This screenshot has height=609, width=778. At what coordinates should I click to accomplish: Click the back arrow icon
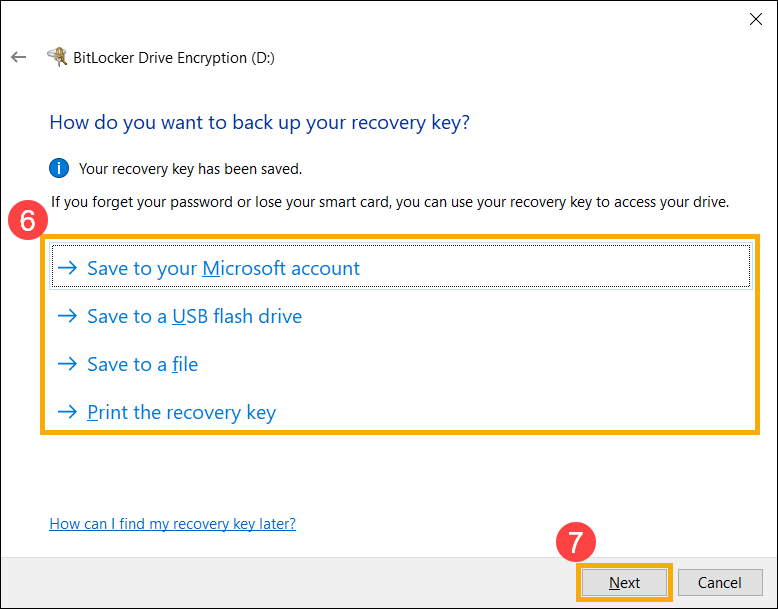click(18, 57)
